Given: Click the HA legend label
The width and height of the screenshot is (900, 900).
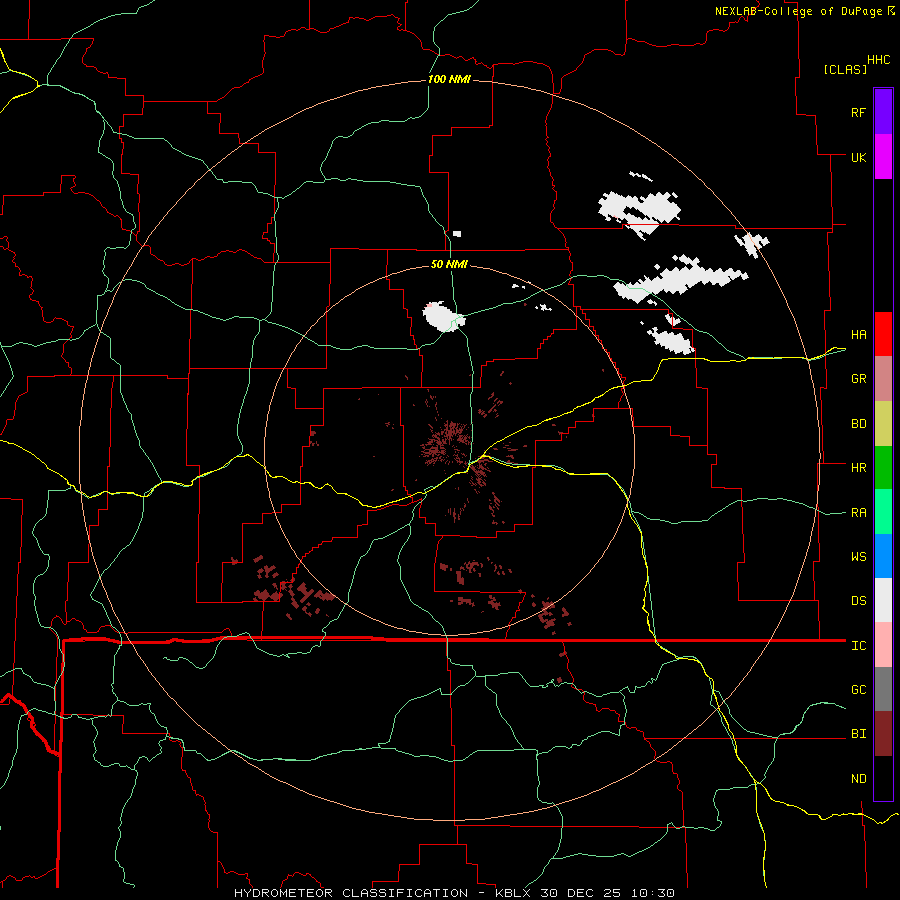Looking at the screenshot, I should point(858,334).
